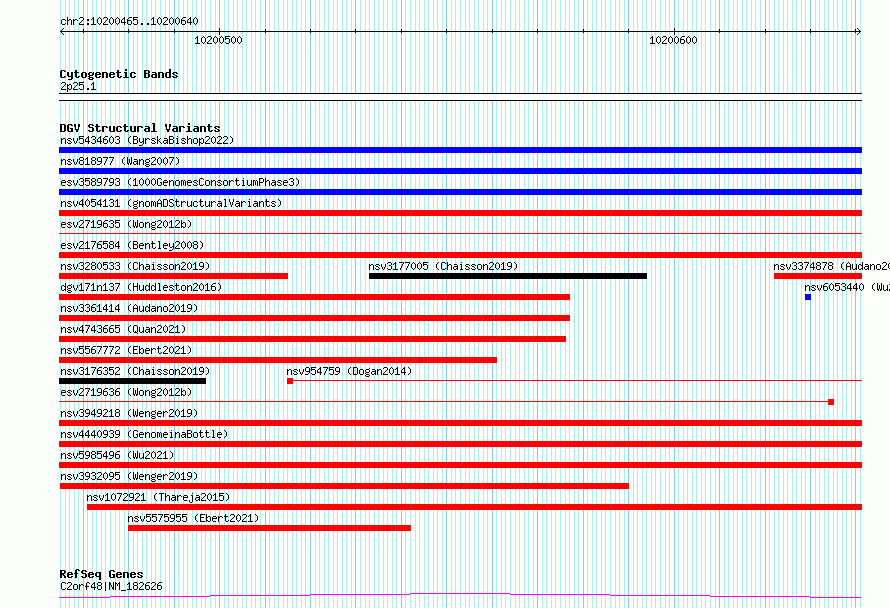
Task: Click the red bar under nsv5985496
Action: [460, 465]
